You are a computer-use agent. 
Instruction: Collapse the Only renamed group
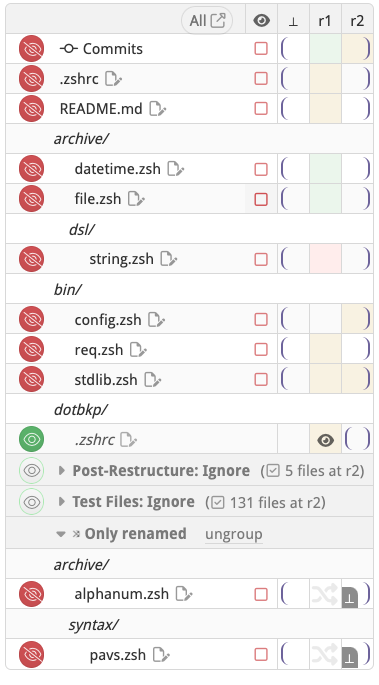[61, 534]
